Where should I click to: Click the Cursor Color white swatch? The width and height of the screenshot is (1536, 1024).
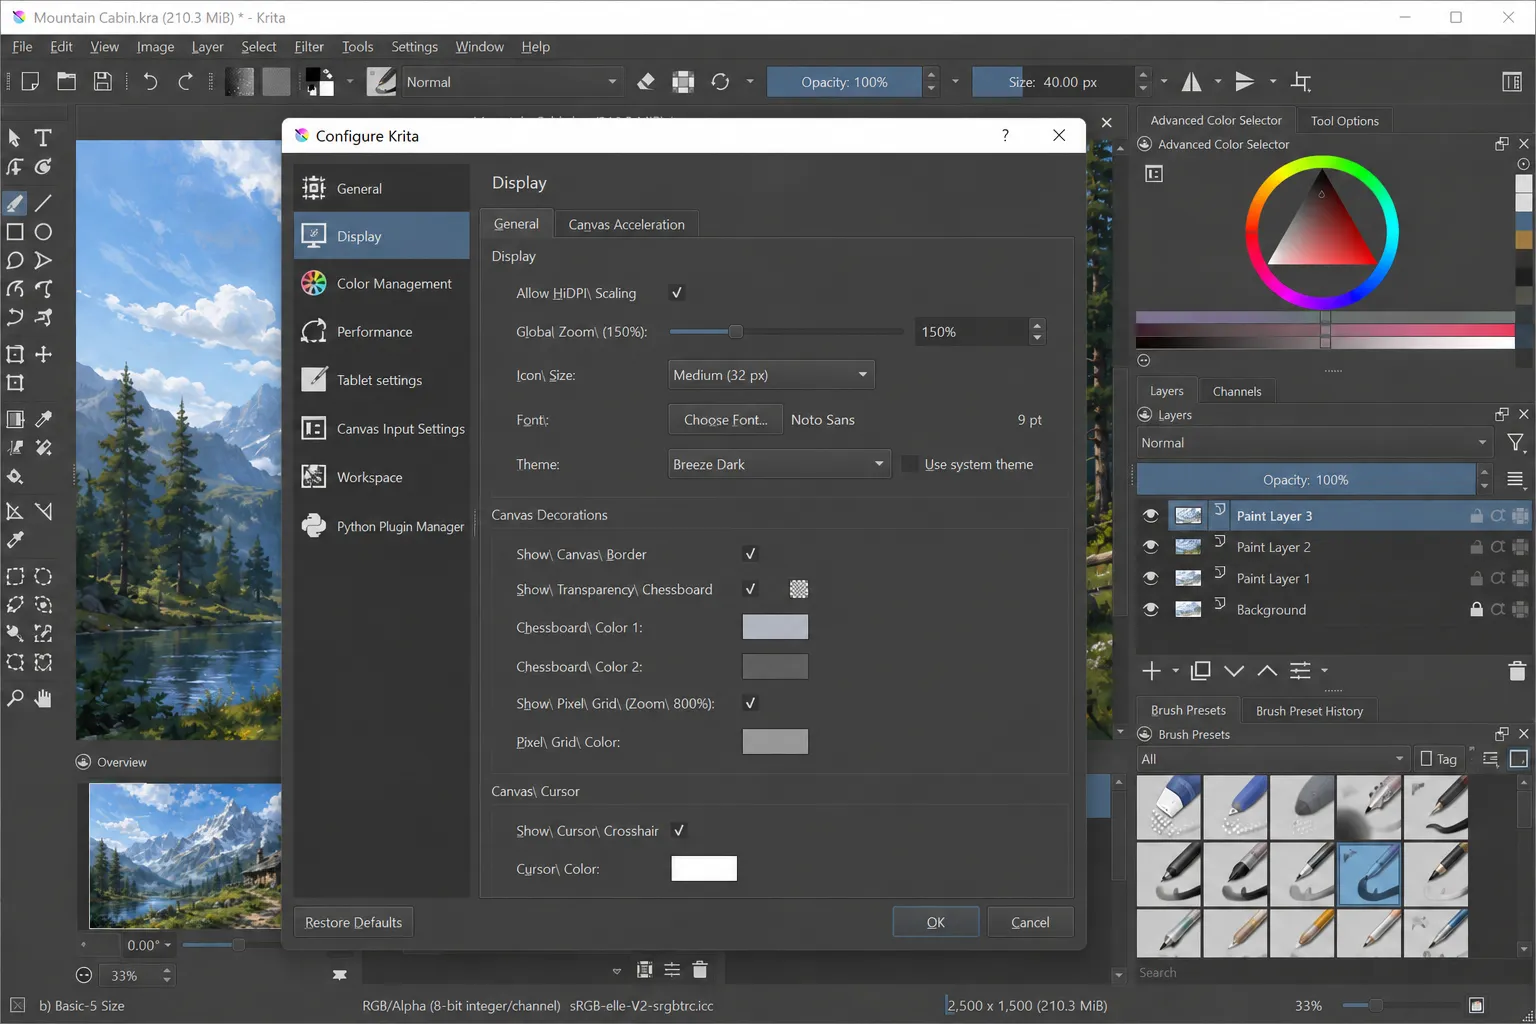point(704,868)
